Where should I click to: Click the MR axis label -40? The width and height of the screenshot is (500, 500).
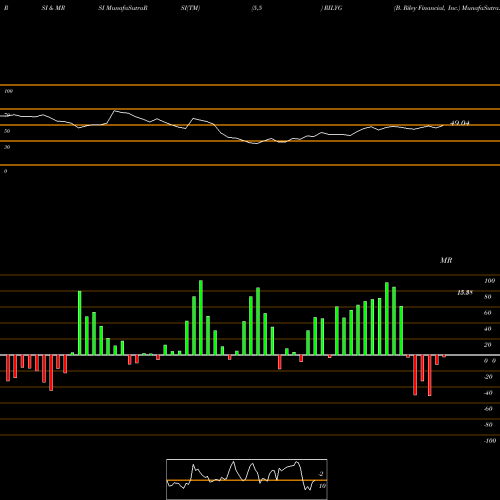(x=488, y=393)
